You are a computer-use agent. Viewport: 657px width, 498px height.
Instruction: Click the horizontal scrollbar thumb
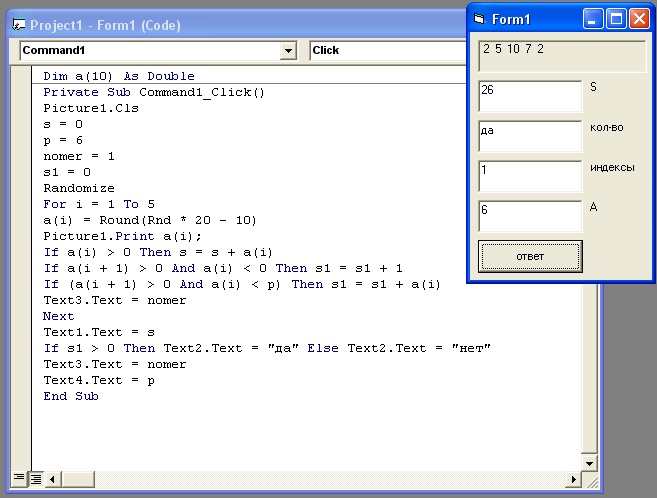pos(78,479)
